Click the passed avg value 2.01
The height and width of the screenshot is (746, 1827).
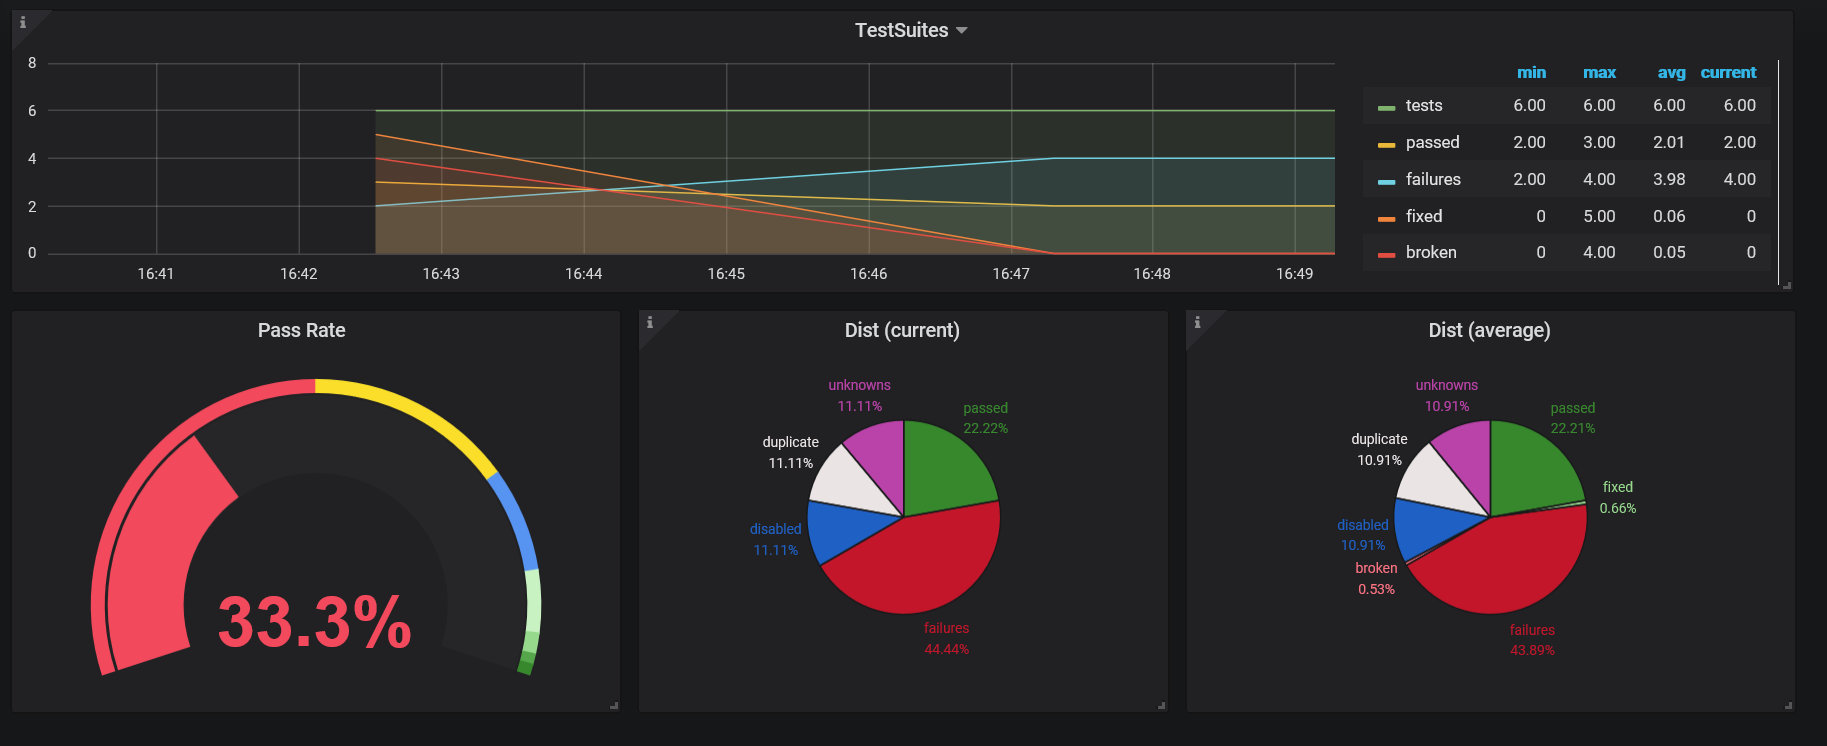tap(1669, 142)
